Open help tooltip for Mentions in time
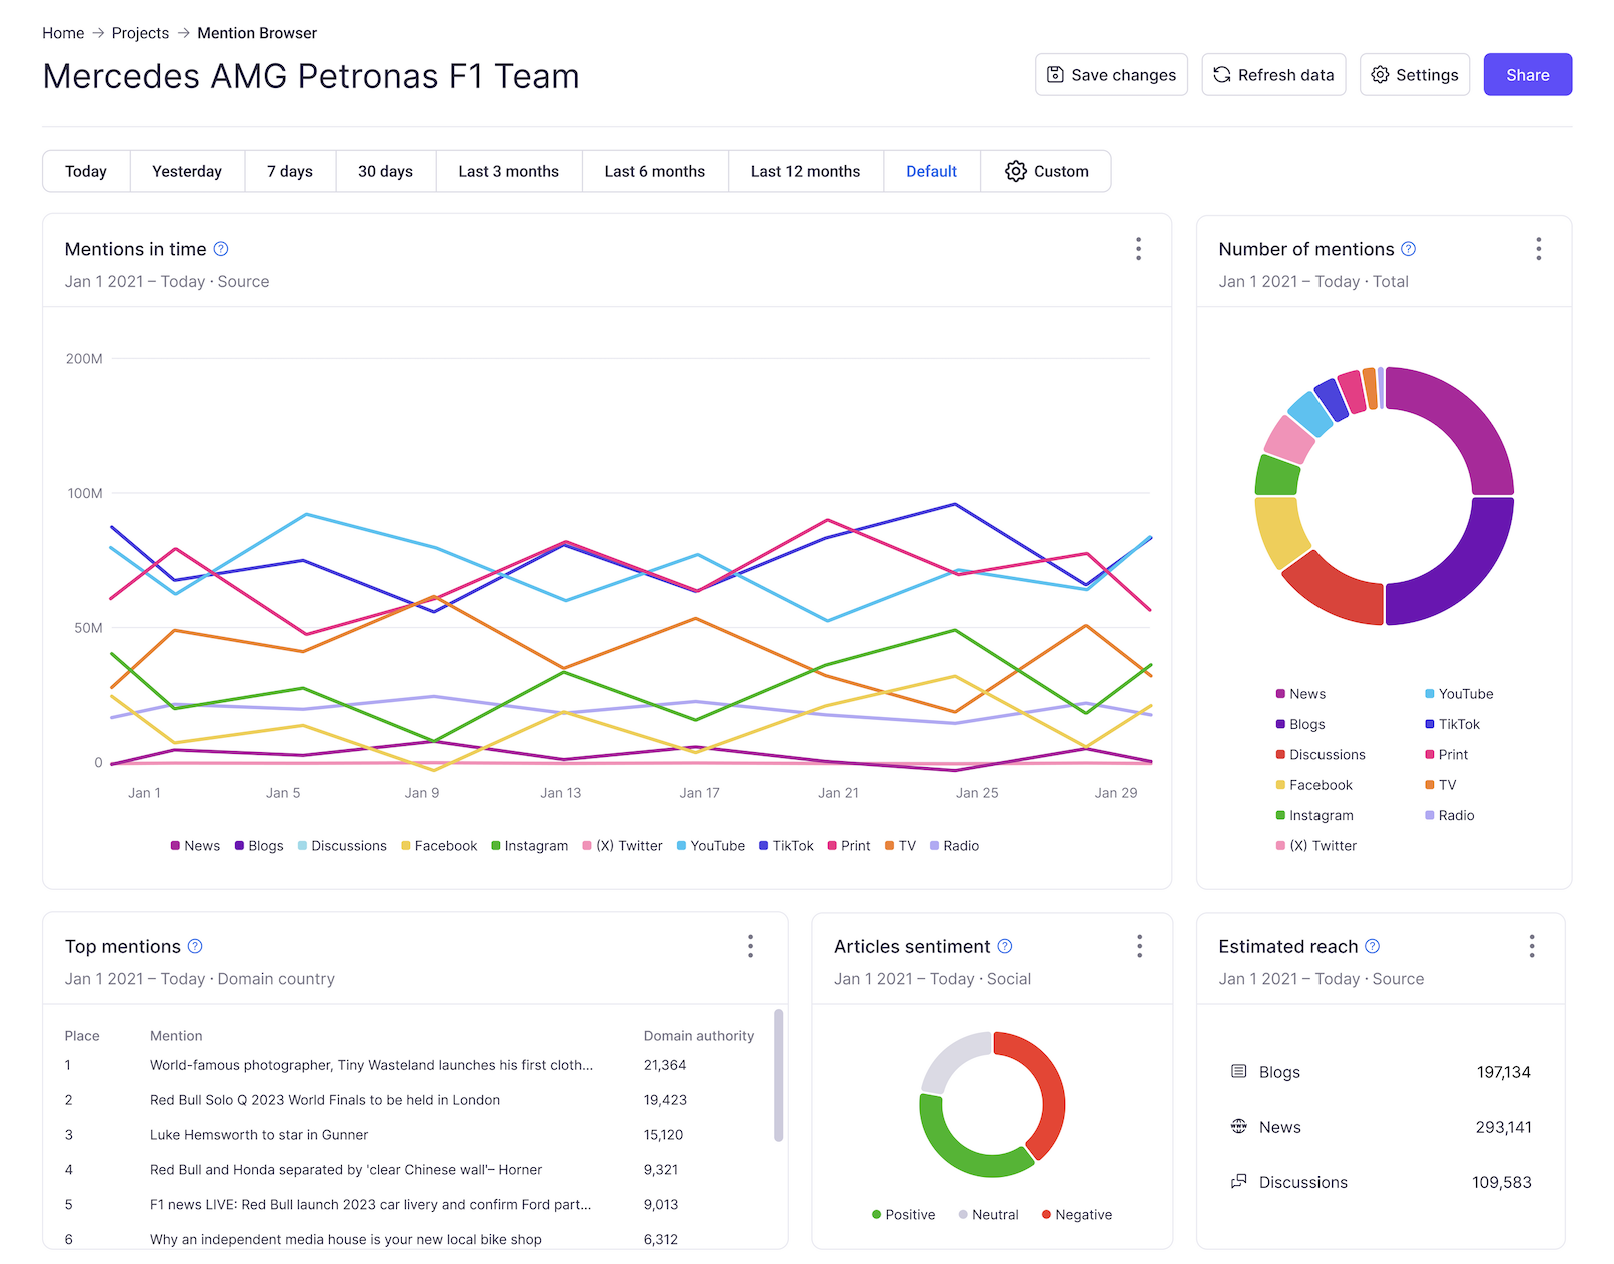1614x1264 pixels. (222, 249)
